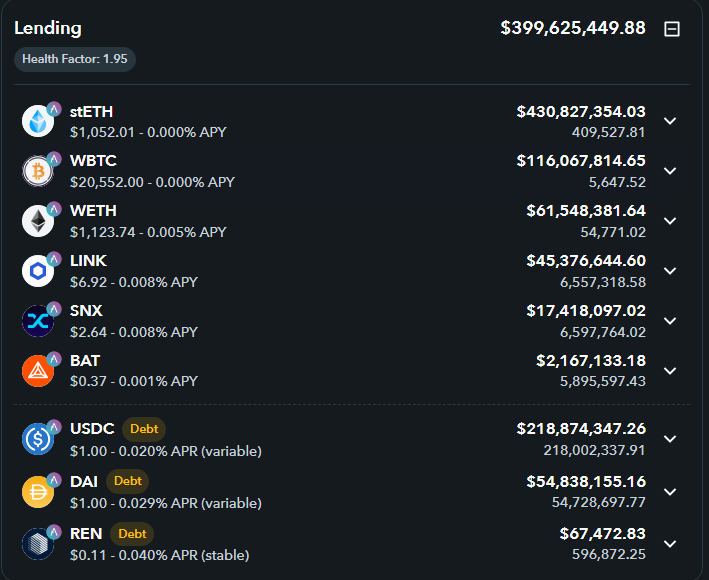Expand the WBTC row chevron
The height and width of the screenshot is (580, 709).
pos(670,171)
